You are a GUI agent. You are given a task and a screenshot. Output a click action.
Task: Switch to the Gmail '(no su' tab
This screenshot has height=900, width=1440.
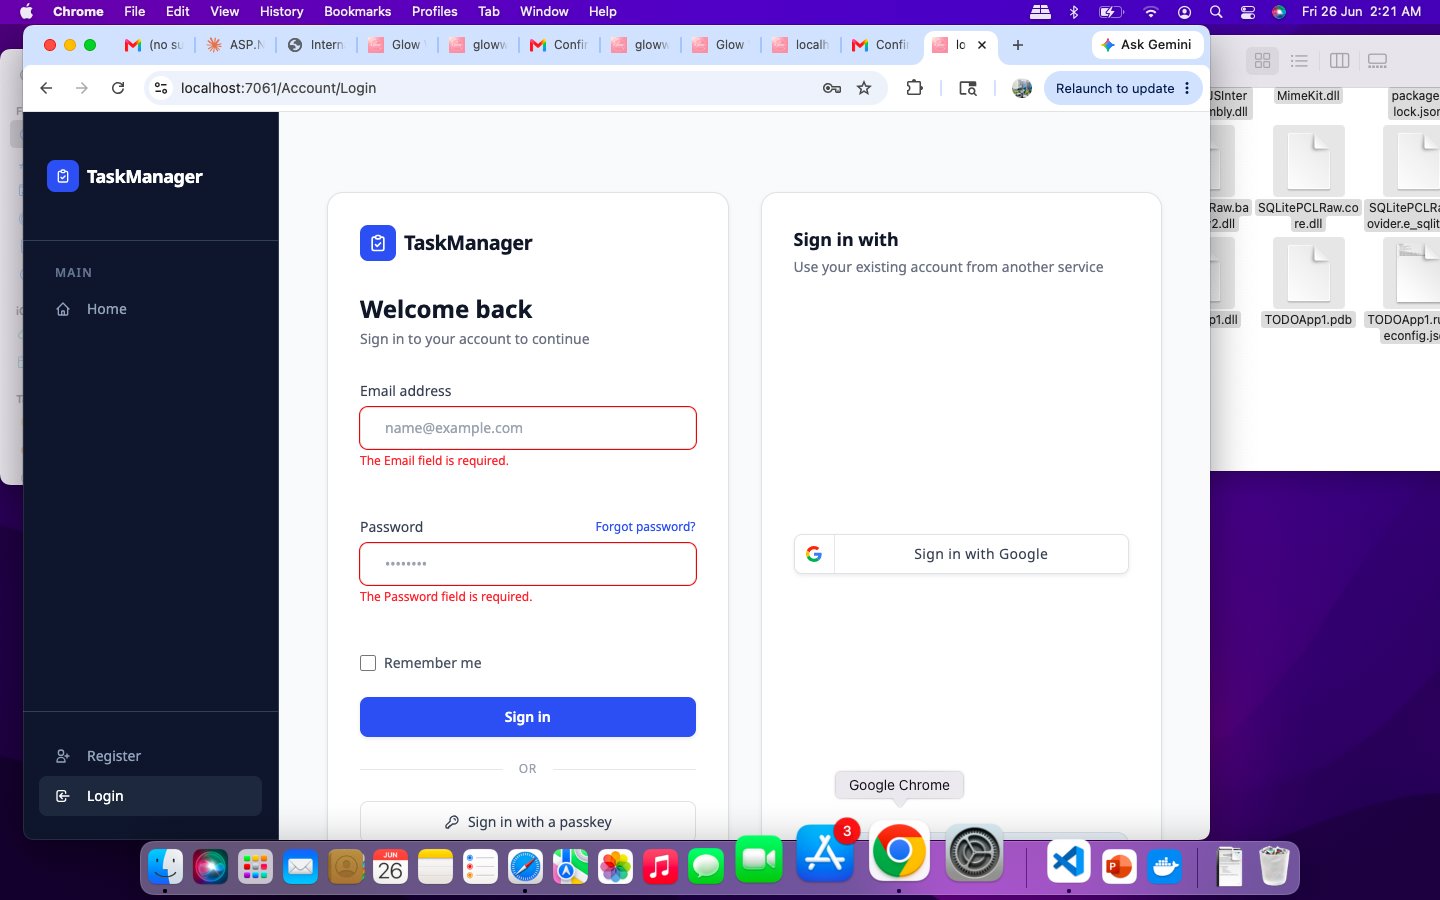coord(154,45)
